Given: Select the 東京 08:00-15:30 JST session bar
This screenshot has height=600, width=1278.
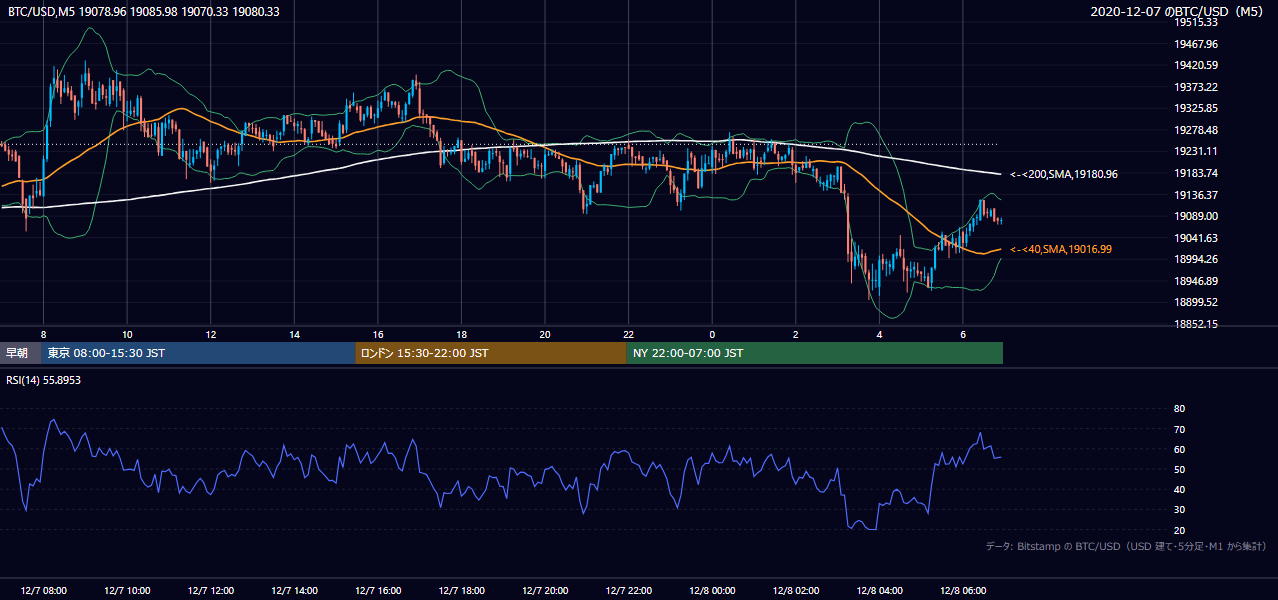Looking at the screenshot, I should click(199, 353).
